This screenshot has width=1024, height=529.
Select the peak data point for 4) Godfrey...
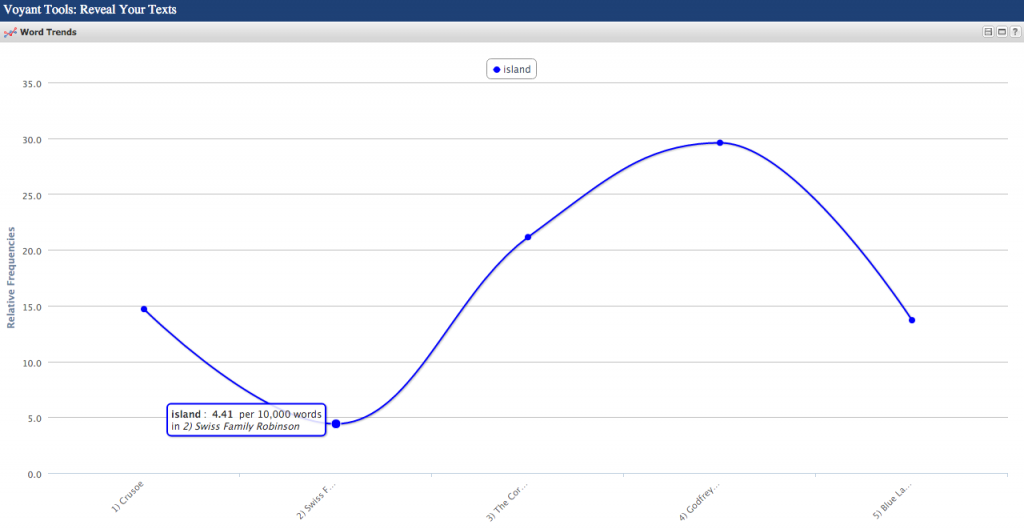coord(720,142)
